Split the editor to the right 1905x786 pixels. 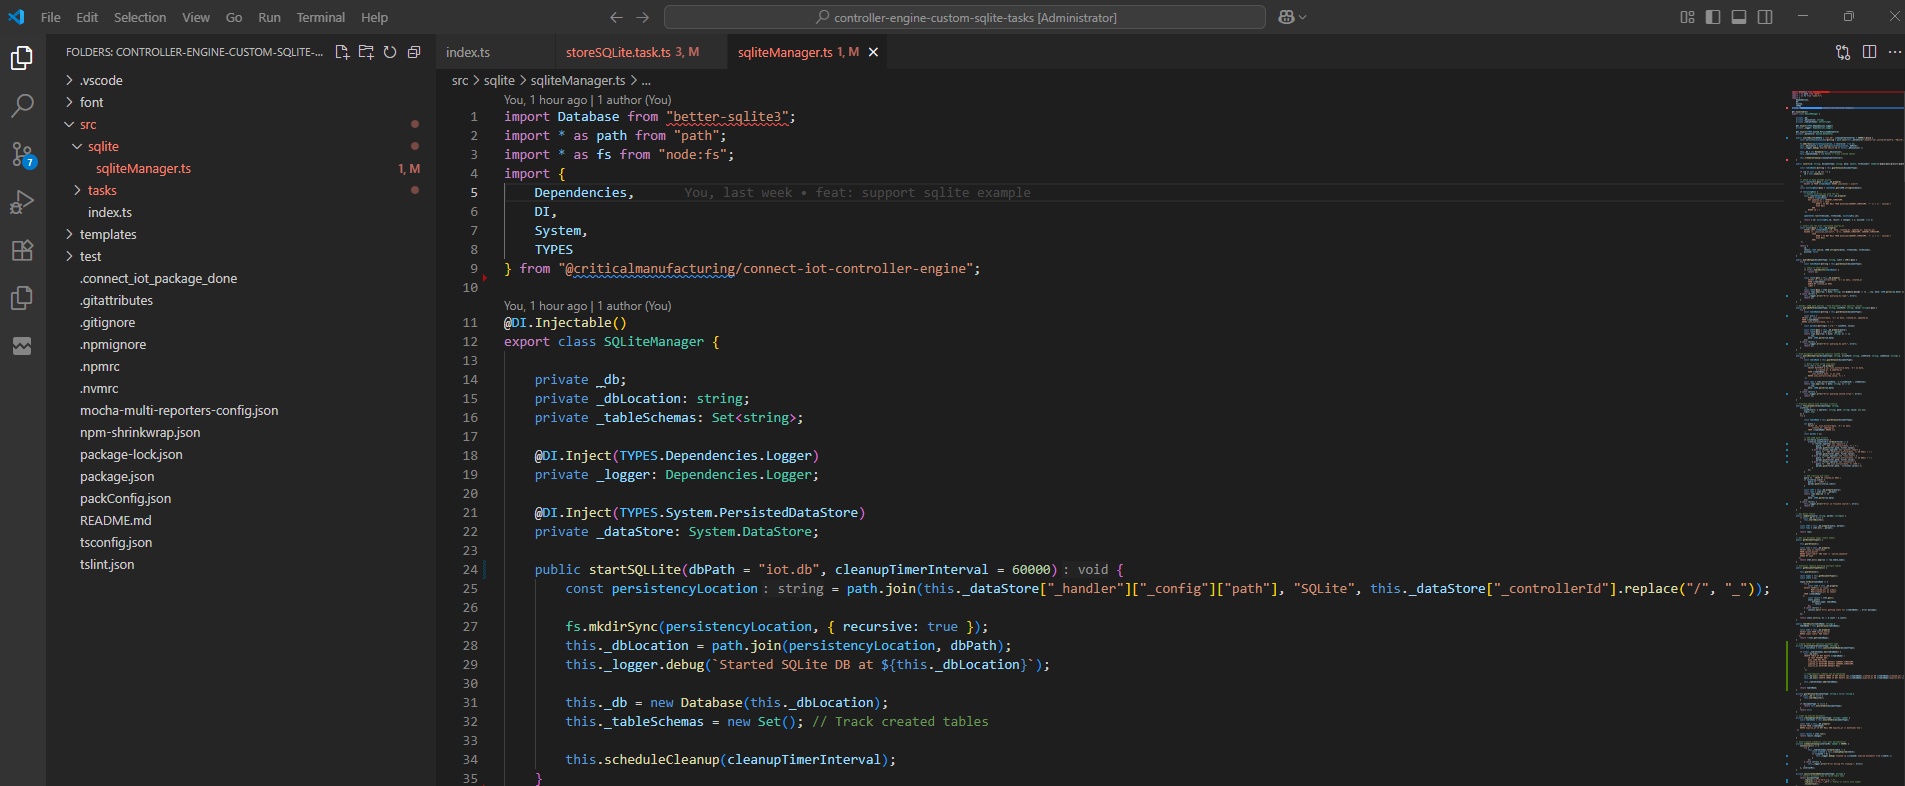(1869, 52)
